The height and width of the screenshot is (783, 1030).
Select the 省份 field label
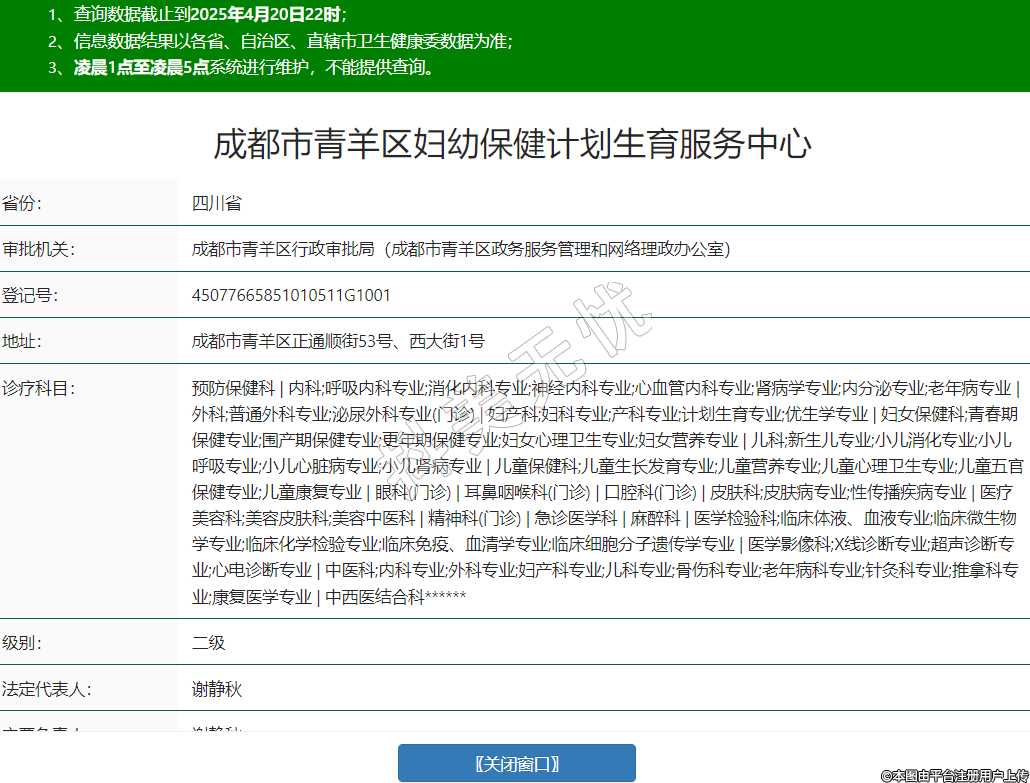click(x=23, y=203)
